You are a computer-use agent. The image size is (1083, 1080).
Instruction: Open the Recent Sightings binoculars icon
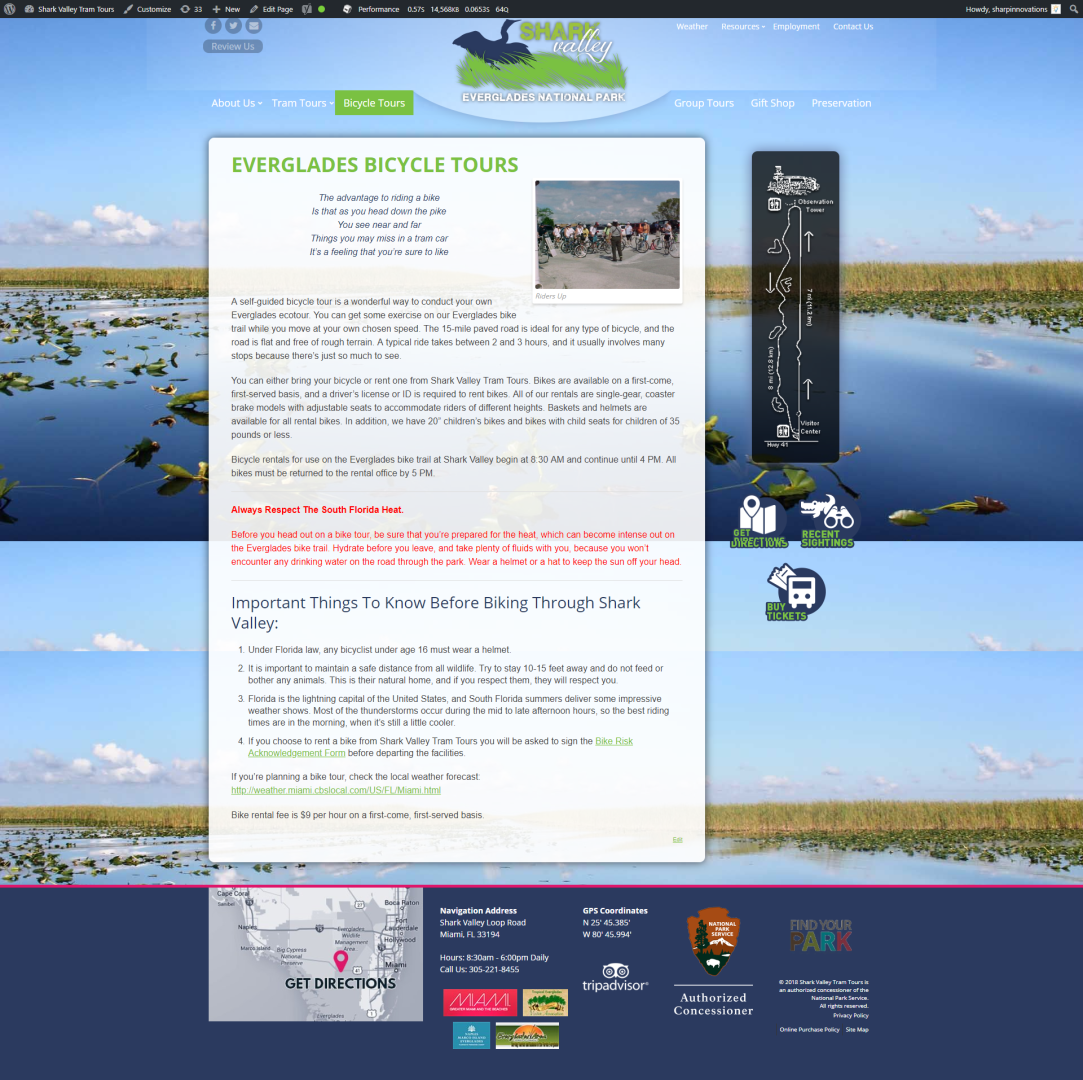click(827, 521)
